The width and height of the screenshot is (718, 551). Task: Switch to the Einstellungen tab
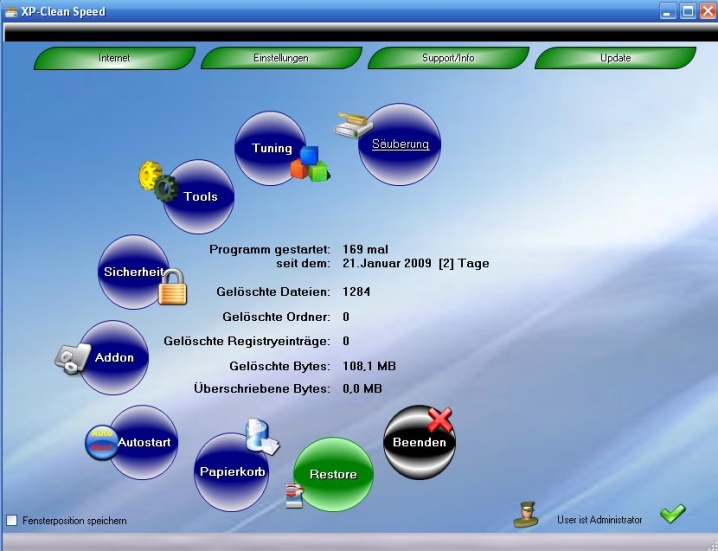click(280, 58)
